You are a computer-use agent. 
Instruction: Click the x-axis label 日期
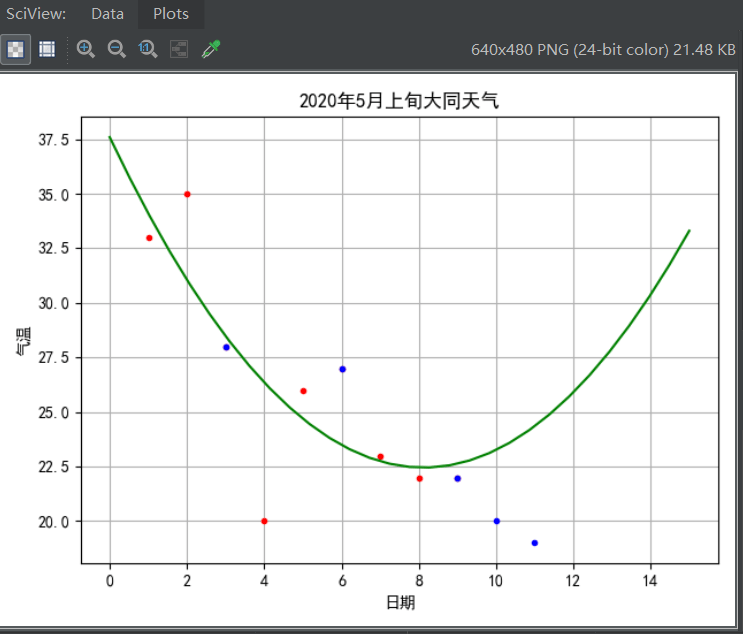[x=400, y=602]
